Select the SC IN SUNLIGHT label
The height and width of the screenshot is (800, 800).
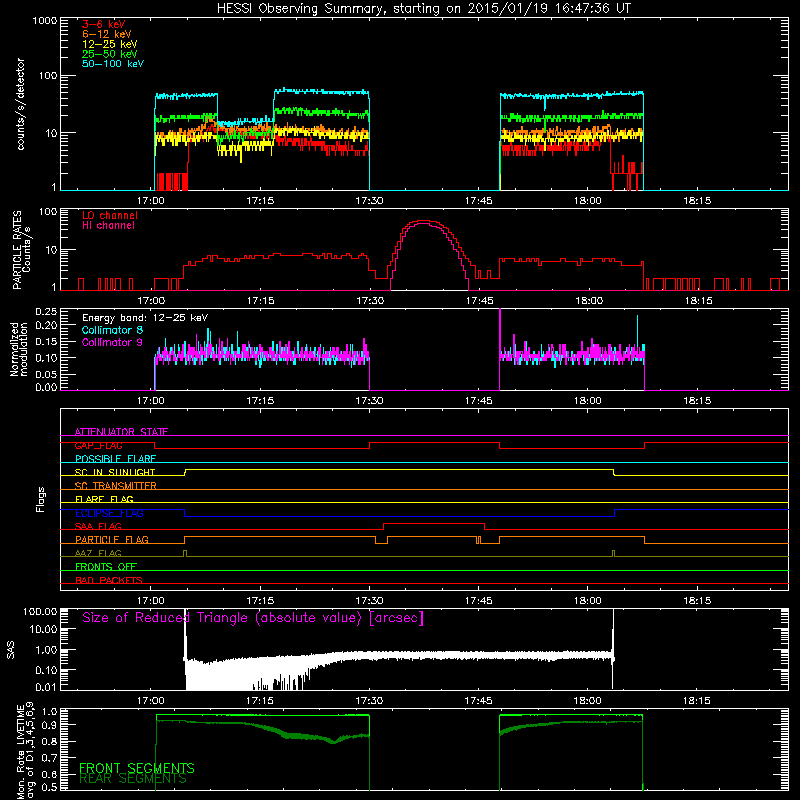115,472
